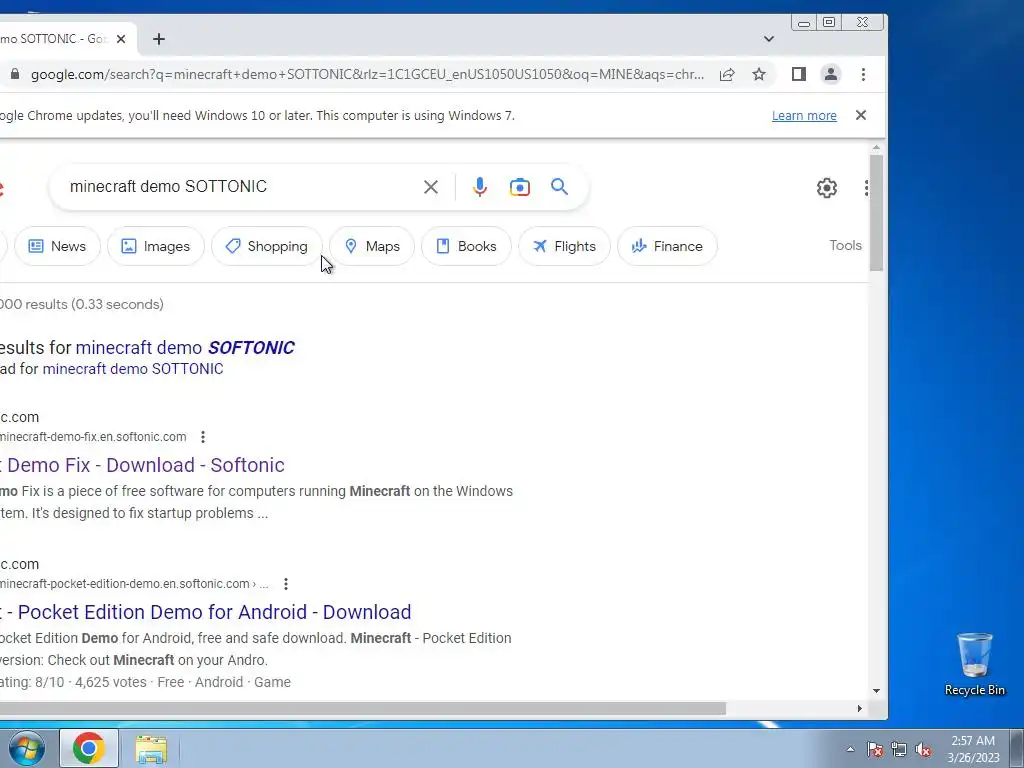Click the Chrome taskbar icon
The height and width of the screenshot is (768, 1024).
tap(89, 748)
